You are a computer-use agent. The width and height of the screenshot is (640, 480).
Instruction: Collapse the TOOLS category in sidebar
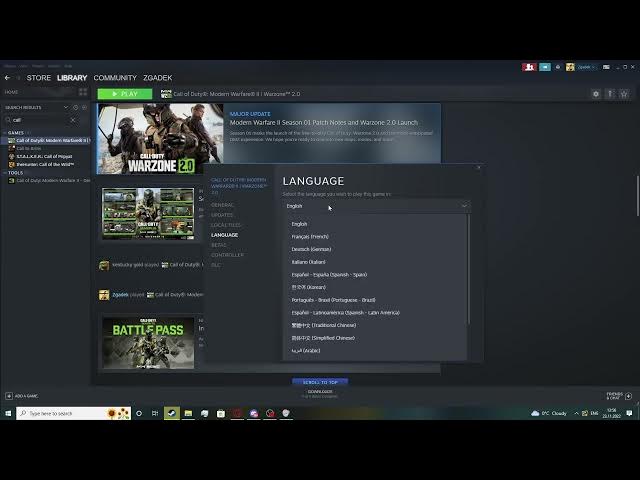(15, 173)
